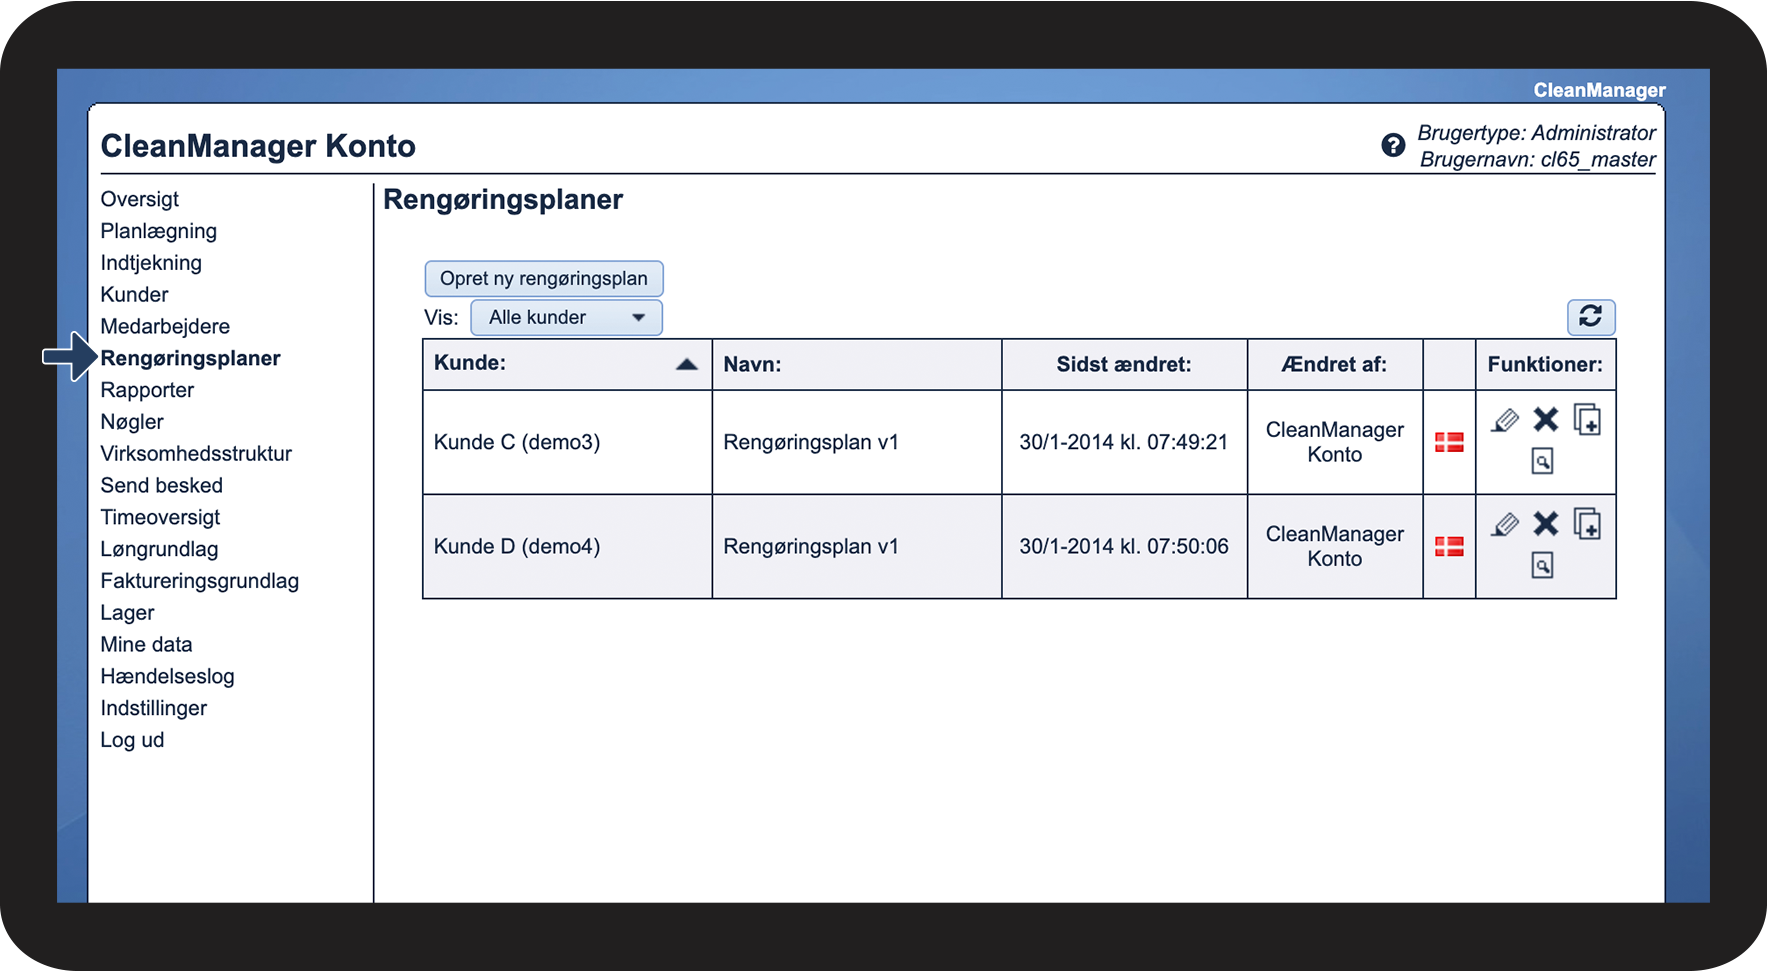
Task: Select Send besked in the sidebar
Action: coord(161,486)
